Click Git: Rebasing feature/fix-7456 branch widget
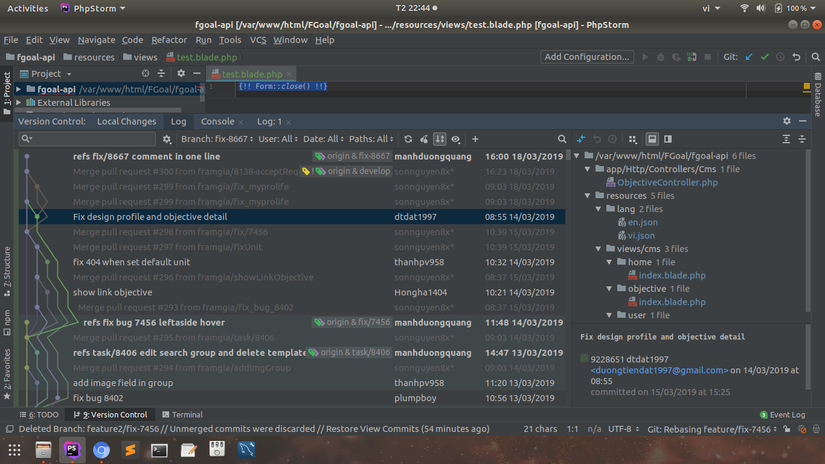 pyautogui.click(x=712, y=429)
